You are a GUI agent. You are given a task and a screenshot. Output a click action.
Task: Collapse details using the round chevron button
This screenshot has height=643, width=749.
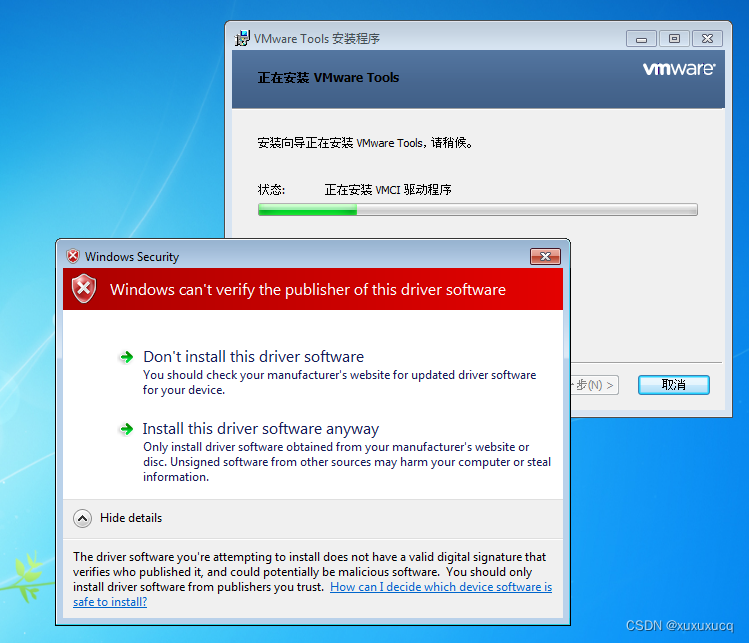[x=83, y=518]
